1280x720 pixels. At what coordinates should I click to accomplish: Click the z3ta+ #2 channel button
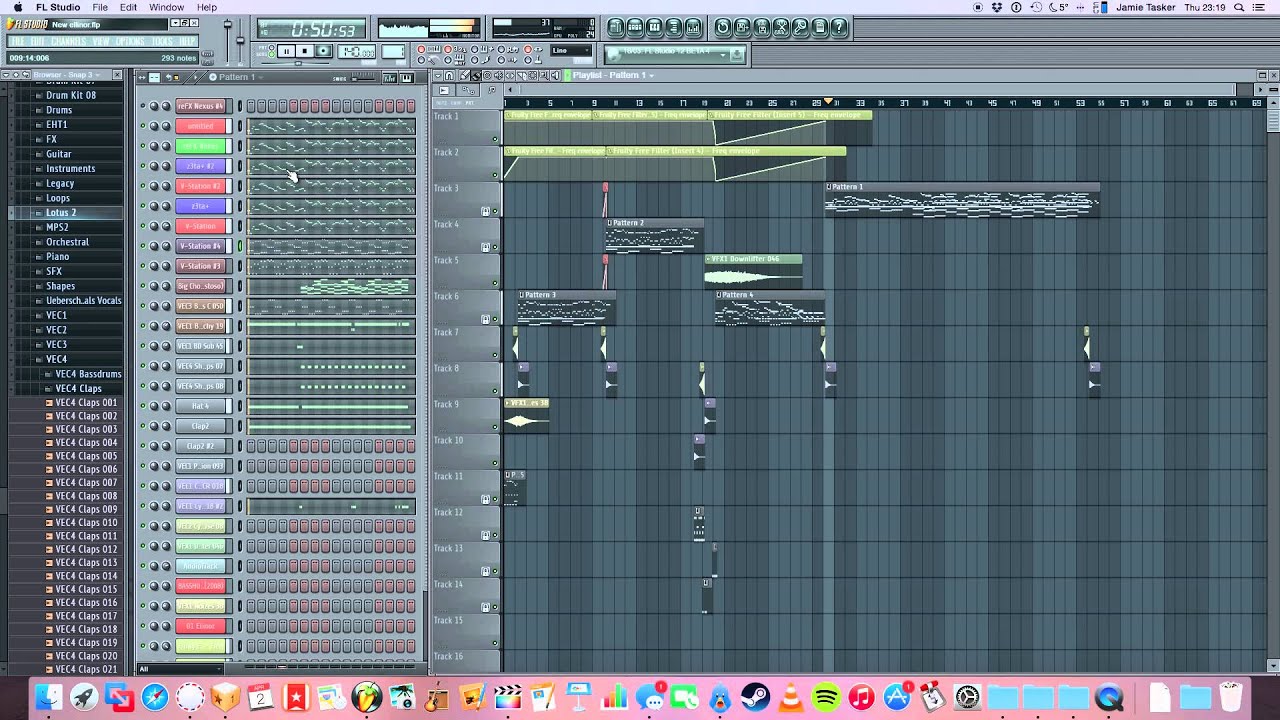click(200, 166)
